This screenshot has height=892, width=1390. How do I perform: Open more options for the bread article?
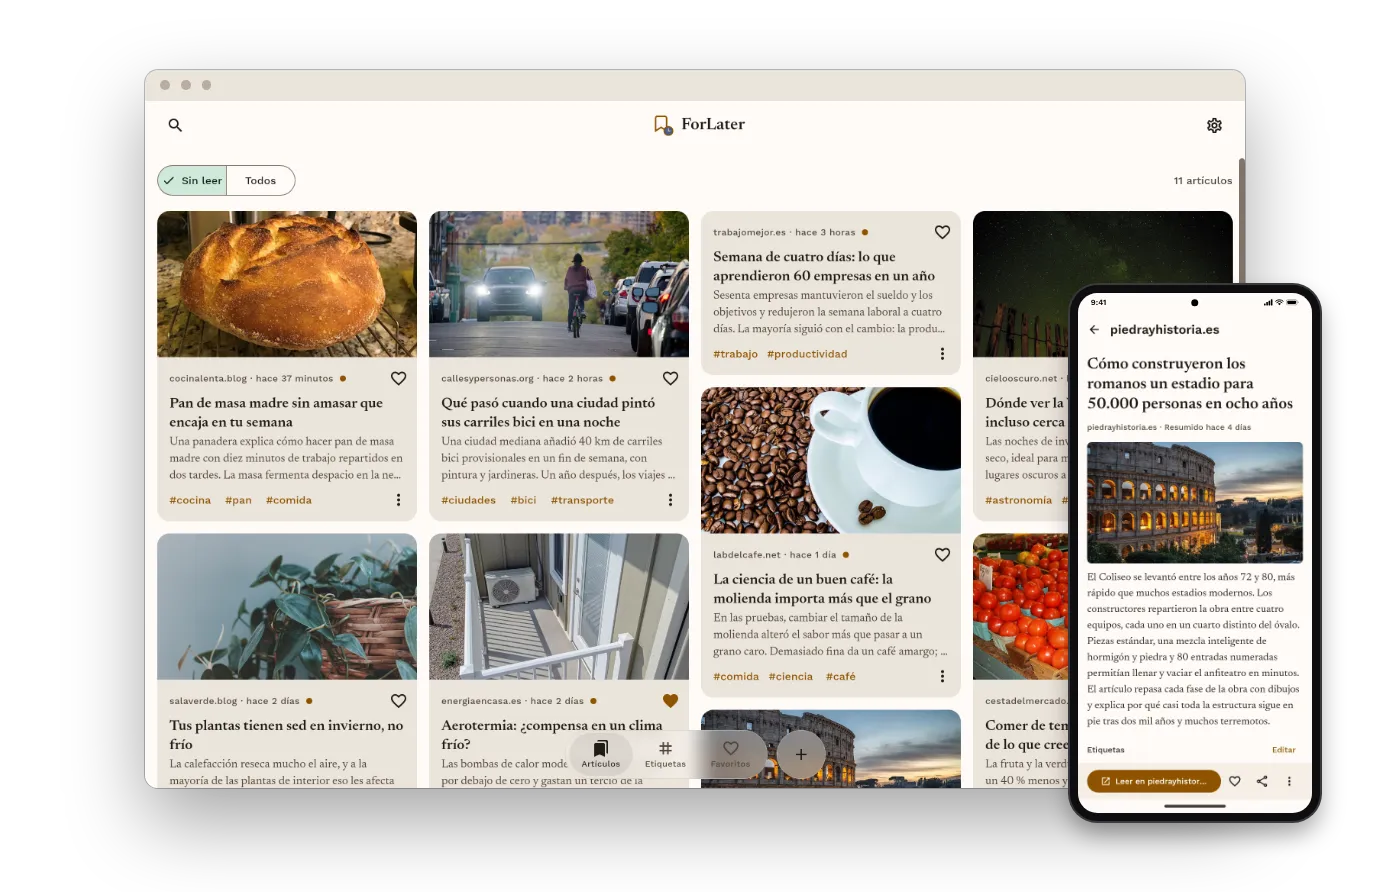click(x=398, y=500)
